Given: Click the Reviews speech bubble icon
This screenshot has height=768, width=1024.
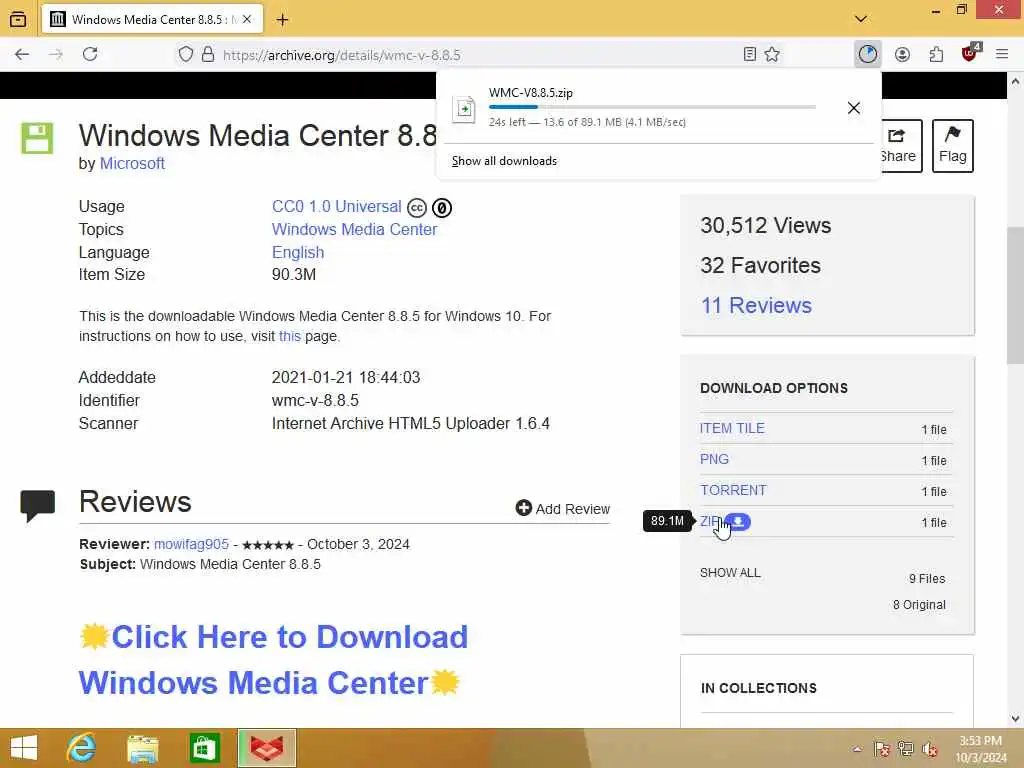Looking at the screenshot, I should click(x=38, y=505).
